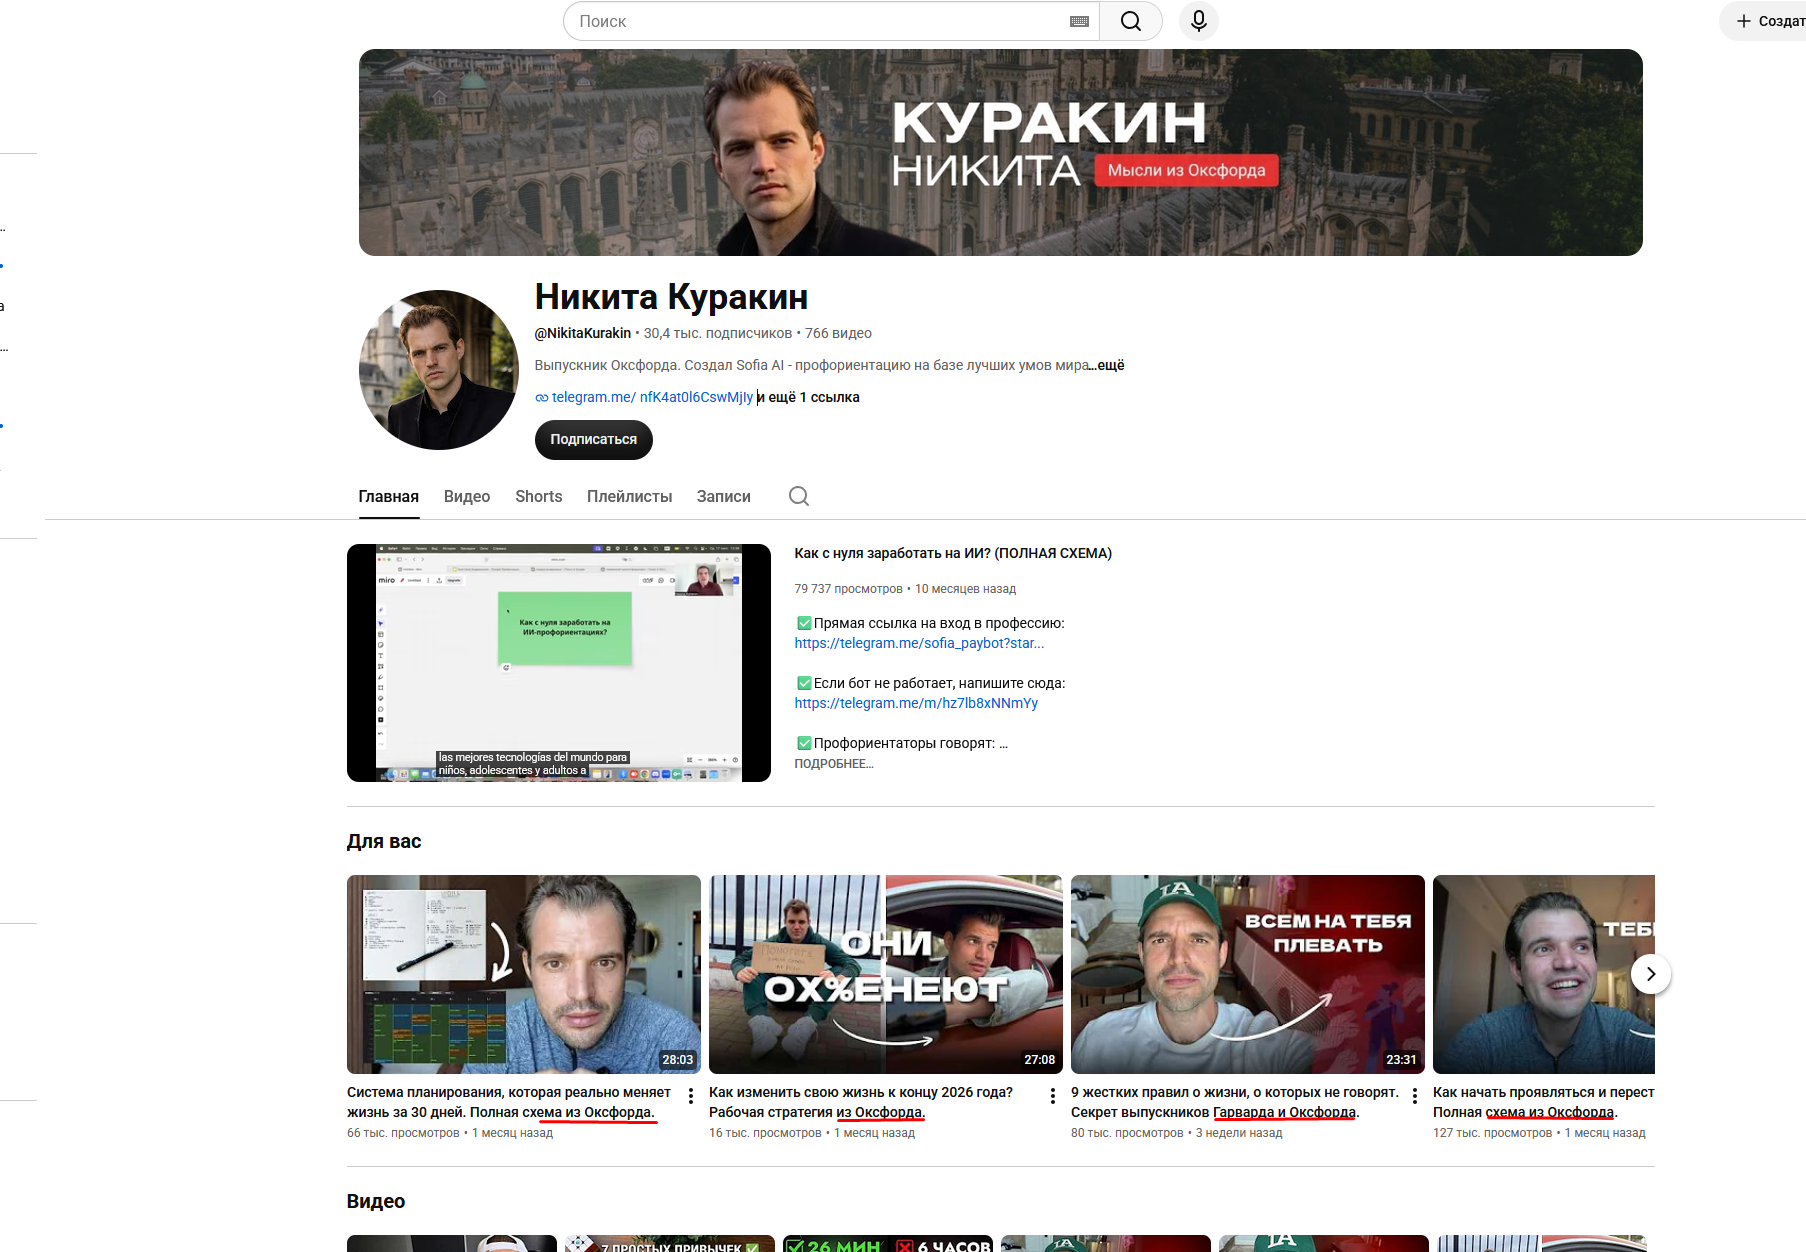This screenshot has width=1806, height=1252.
Task: Click the Никита Куракин channel name heading
Action: click(x=671, y=297)
